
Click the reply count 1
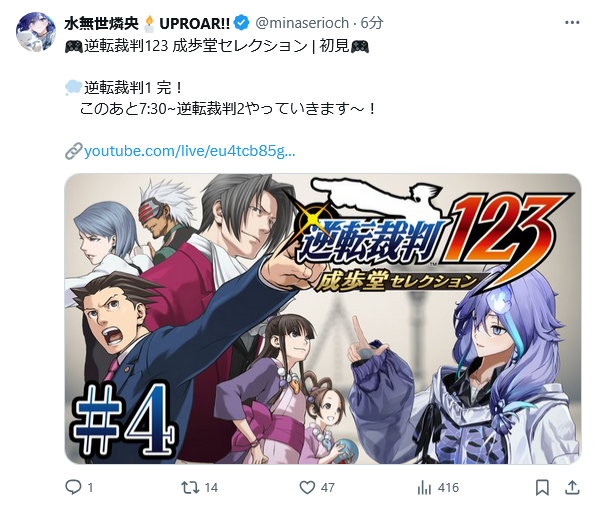coord(90,488)
